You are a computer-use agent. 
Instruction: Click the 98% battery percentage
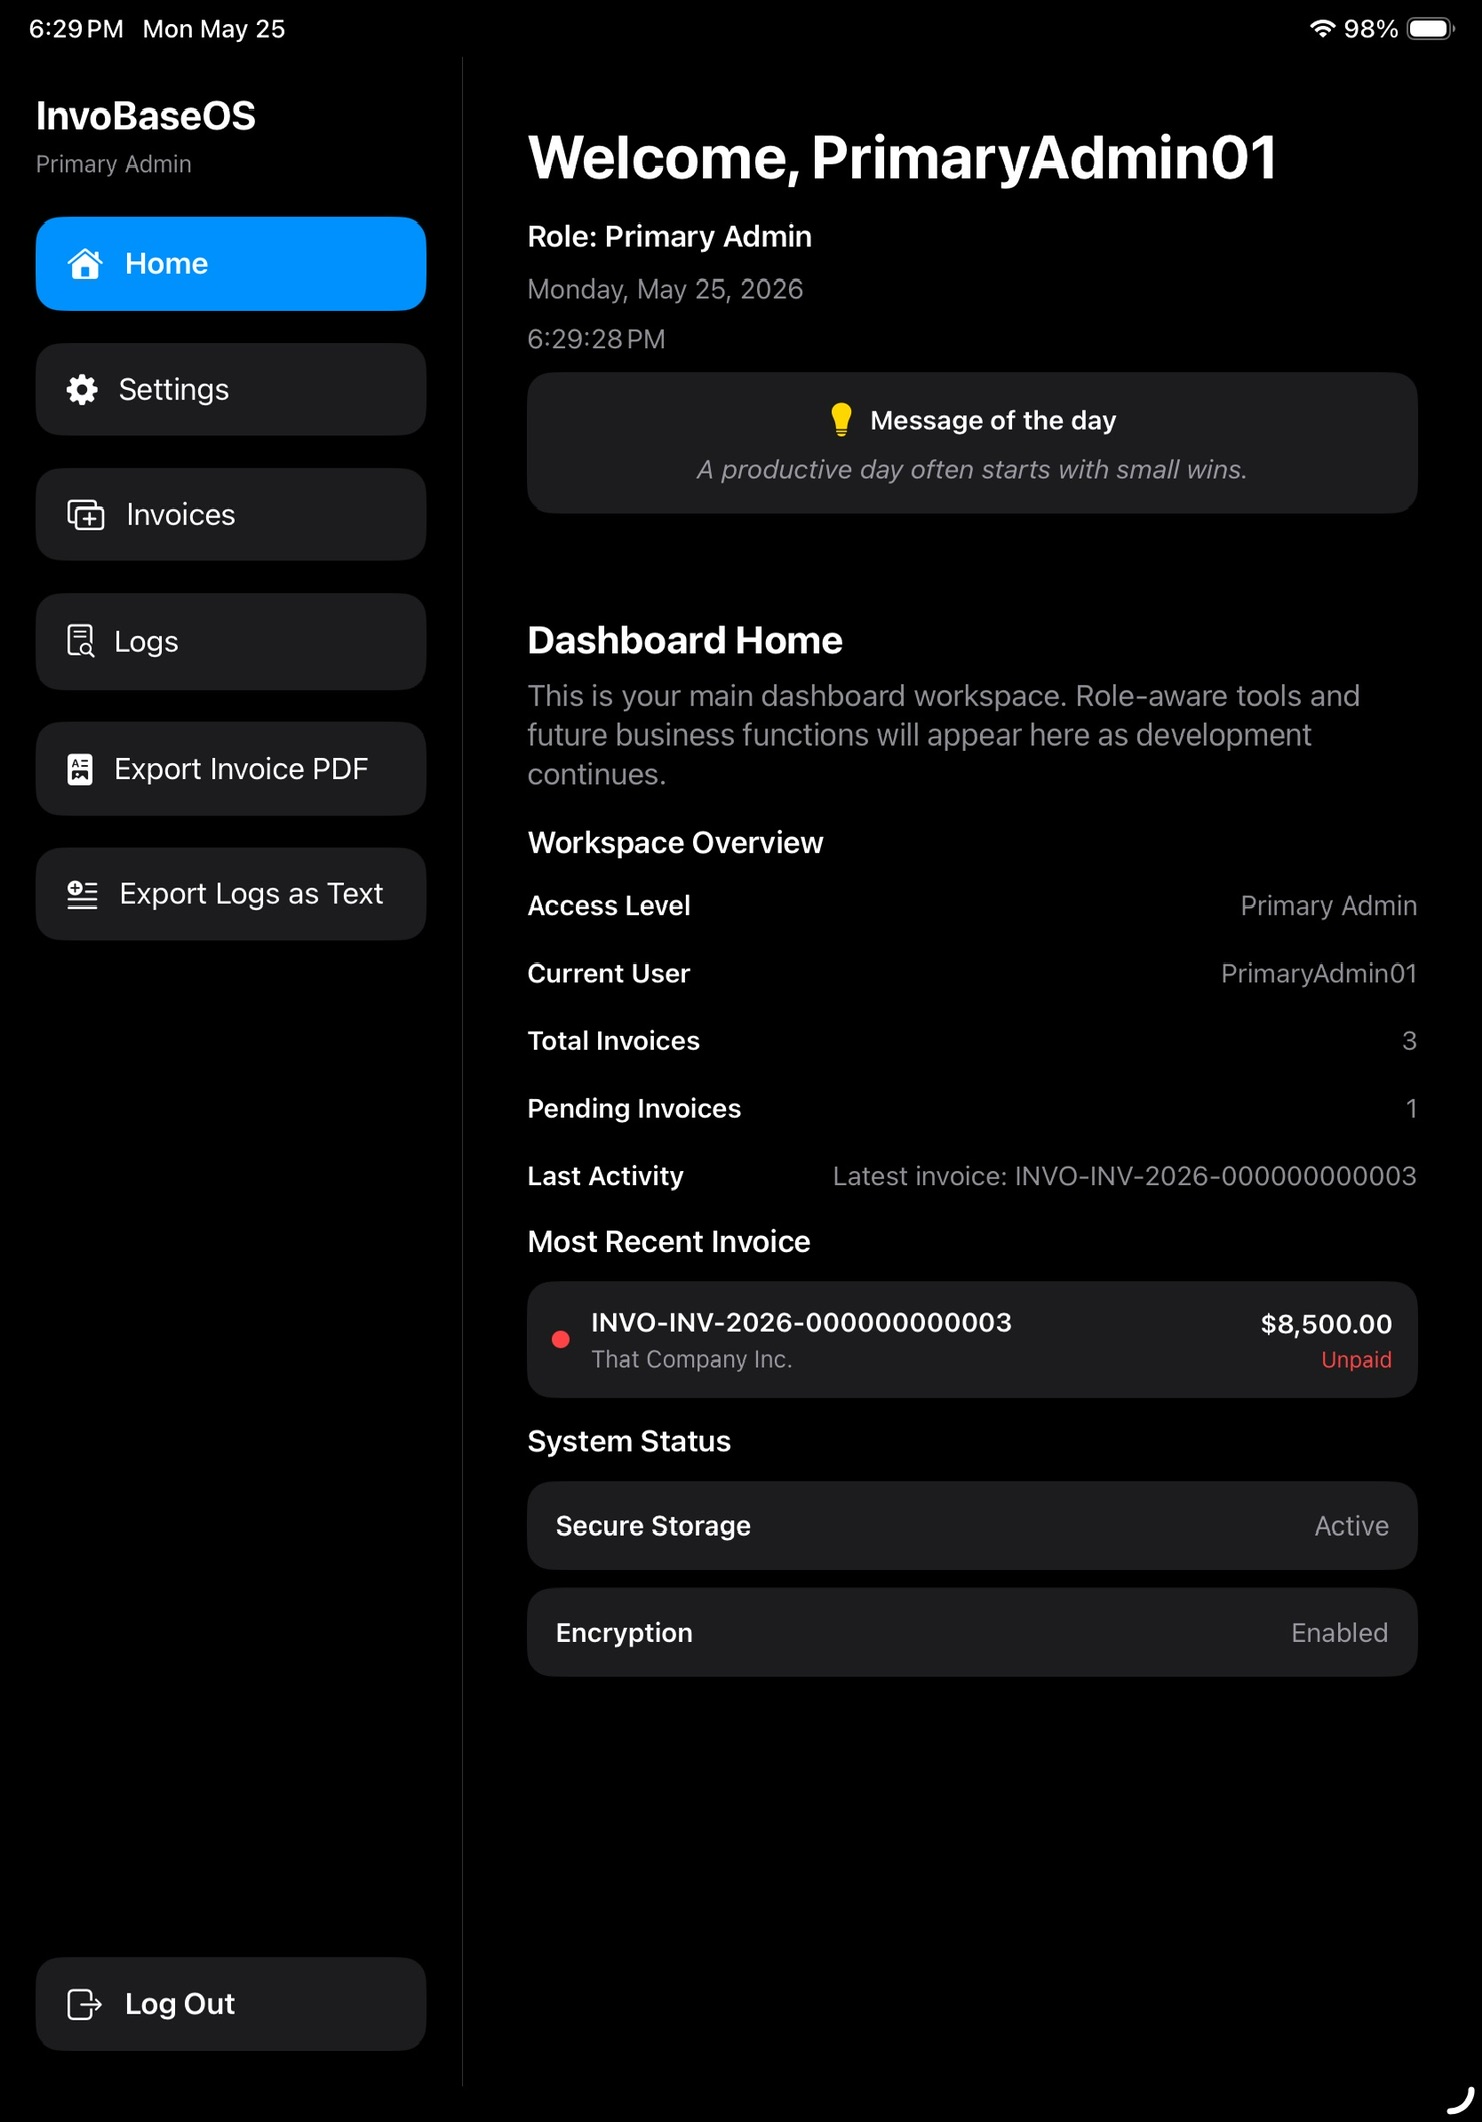[x=1370, y=29]
